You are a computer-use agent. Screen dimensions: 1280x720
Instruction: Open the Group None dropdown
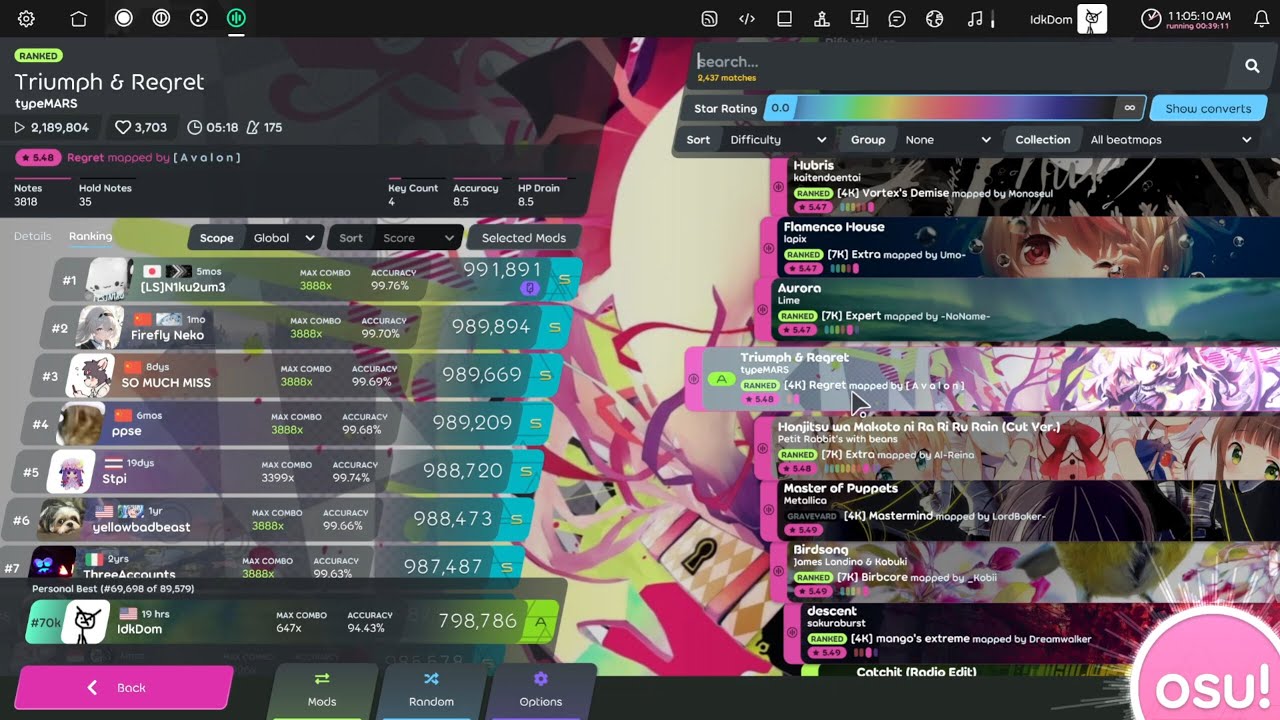920,140
